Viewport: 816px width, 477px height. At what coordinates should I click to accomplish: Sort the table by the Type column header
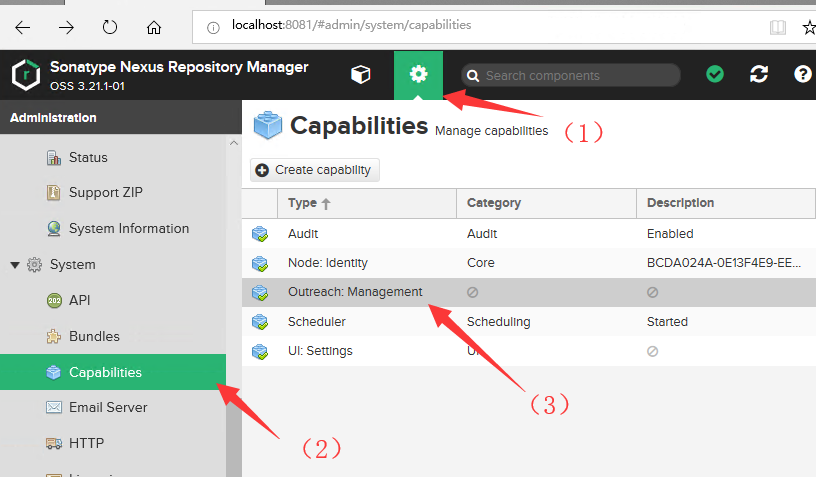point(367,203)
